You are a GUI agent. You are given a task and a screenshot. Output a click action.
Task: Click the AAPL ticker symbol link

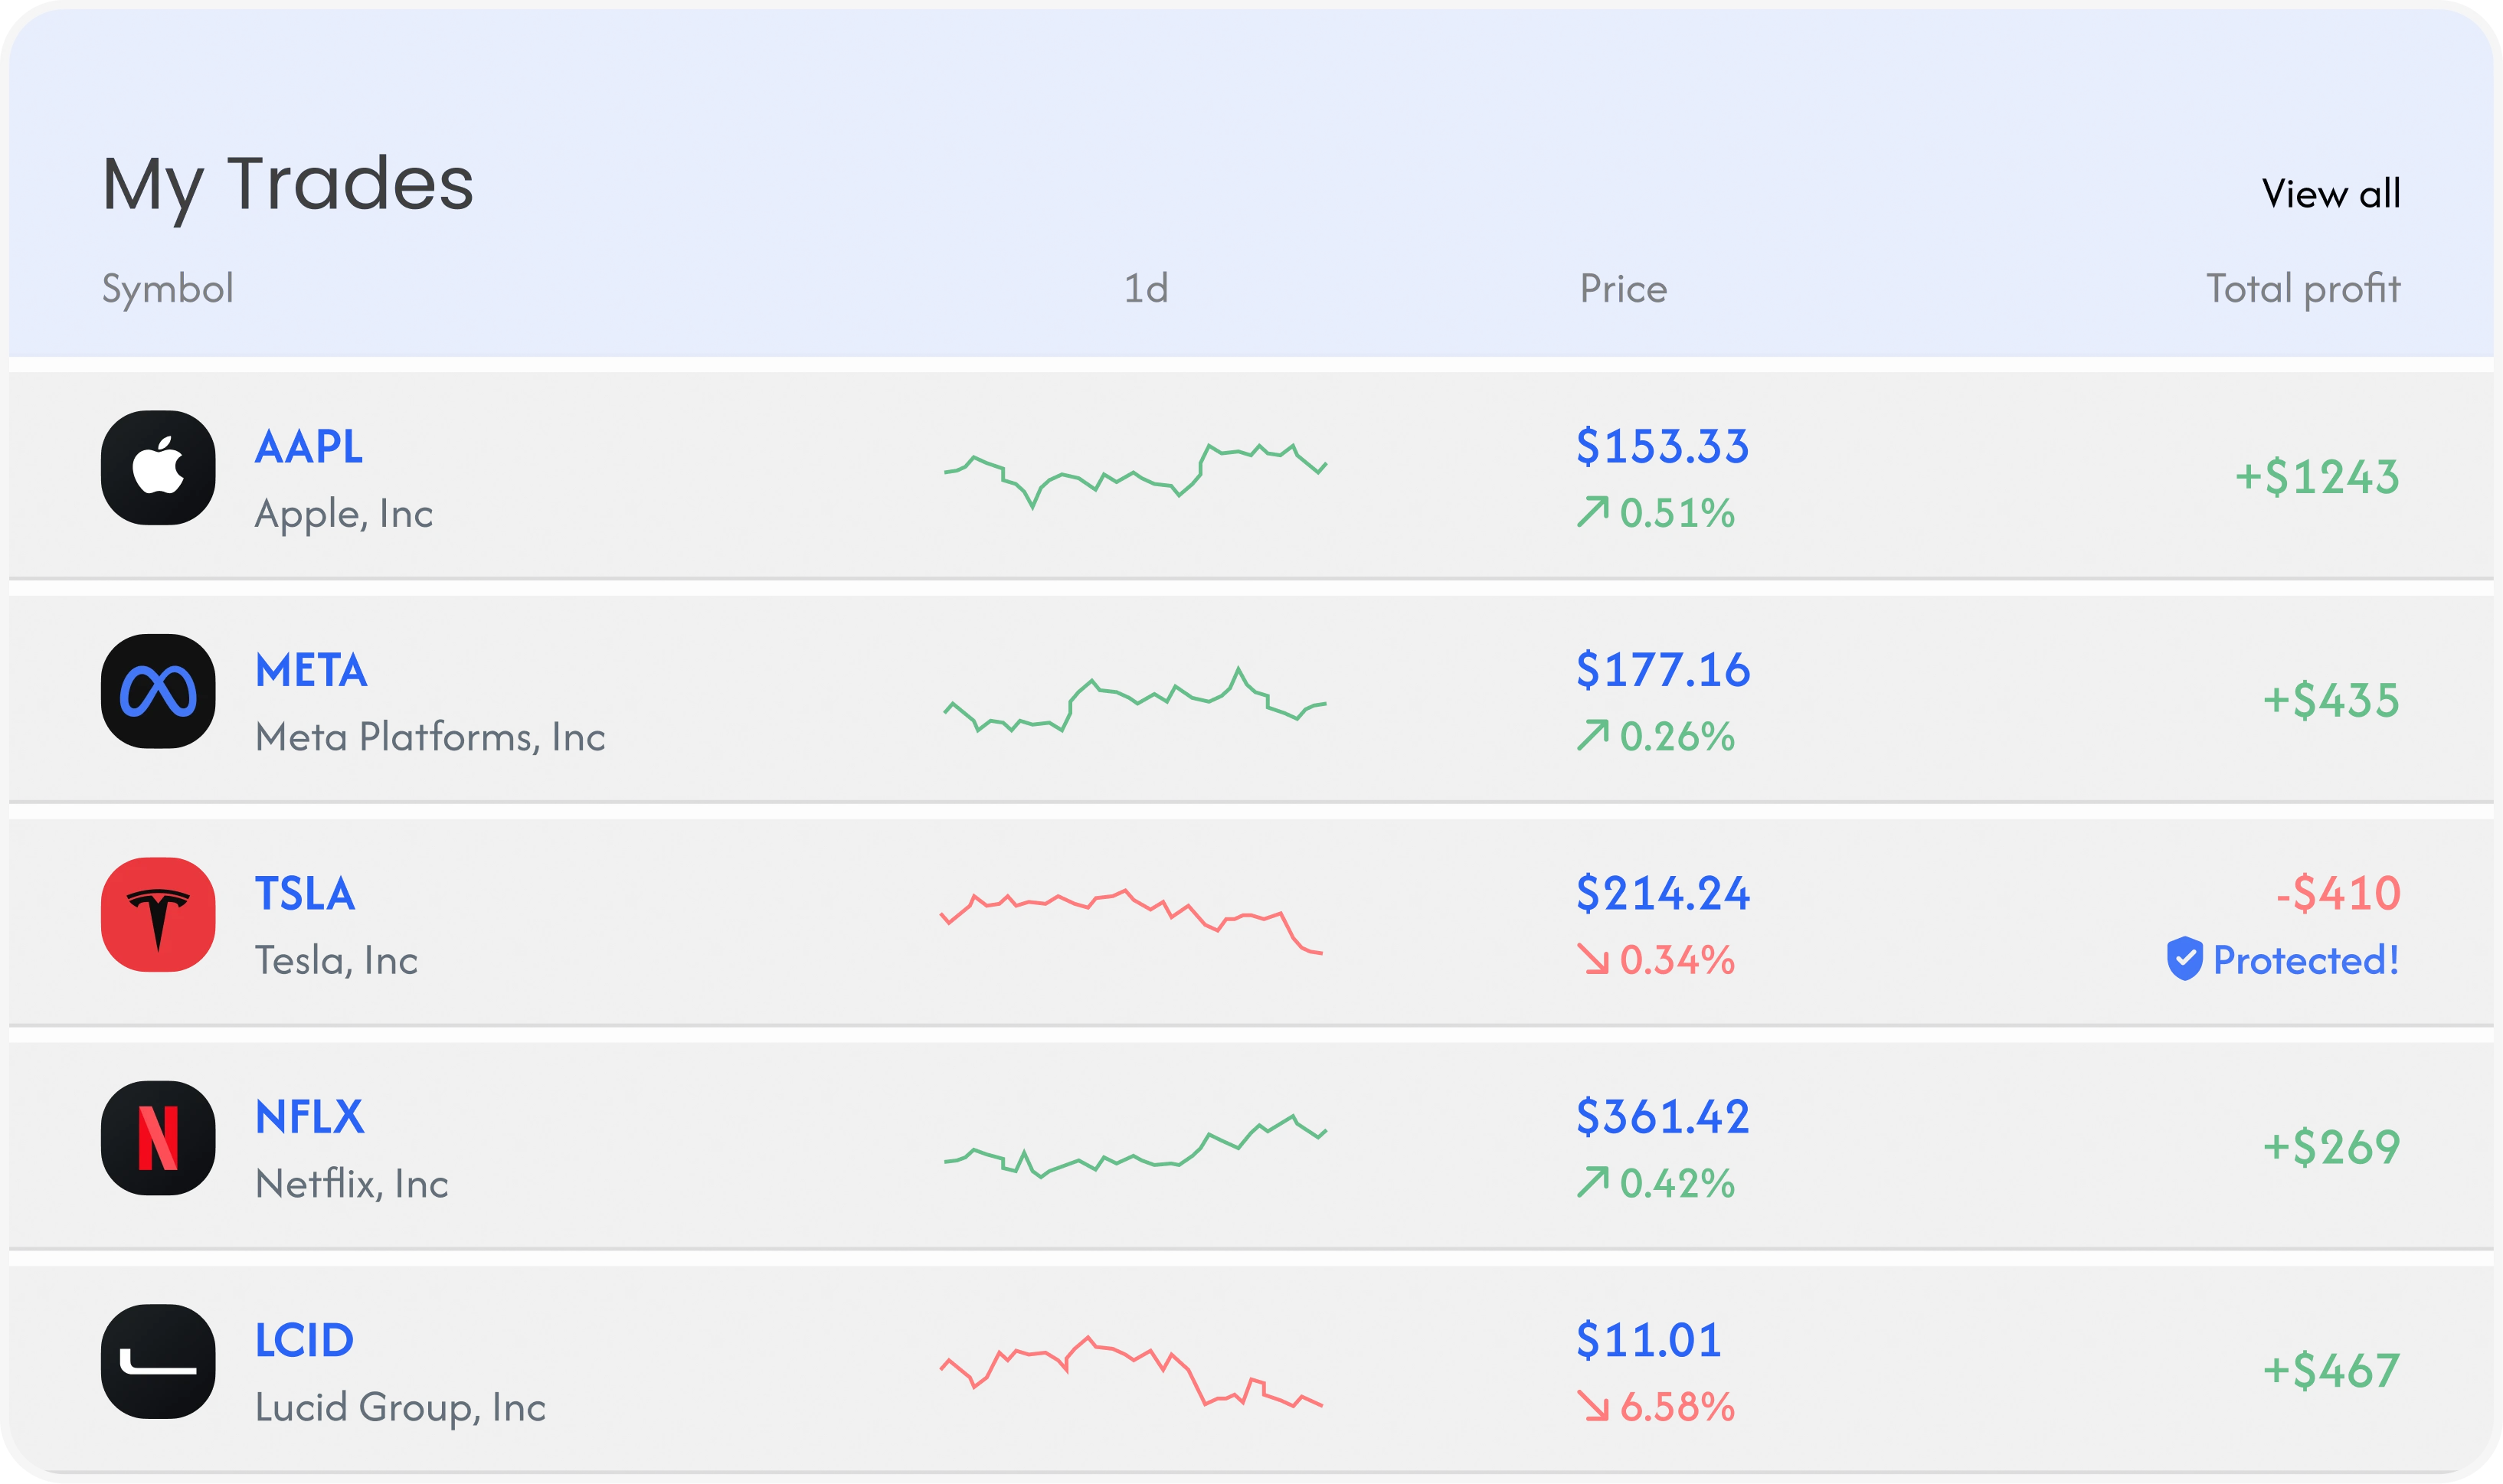308,448
